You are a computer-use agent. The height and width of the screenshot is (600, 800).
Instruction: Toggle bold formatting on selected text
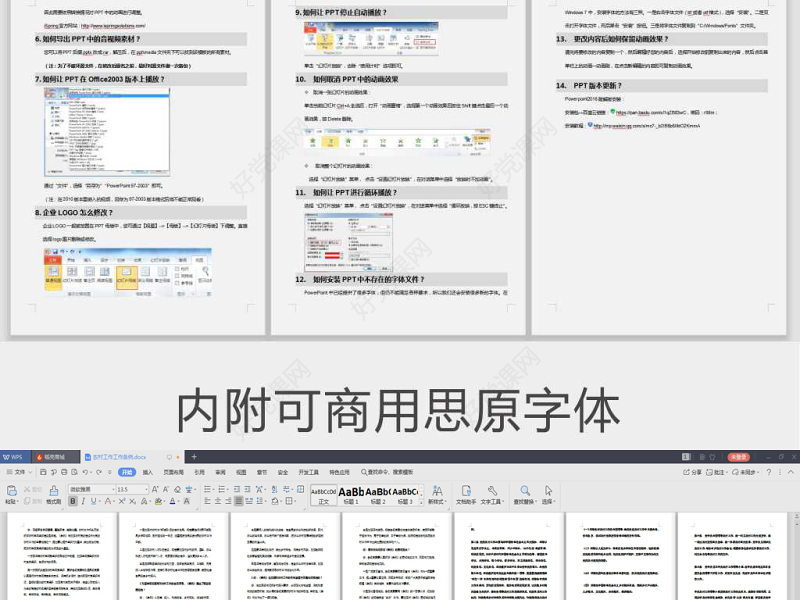[x=72, y=501]
